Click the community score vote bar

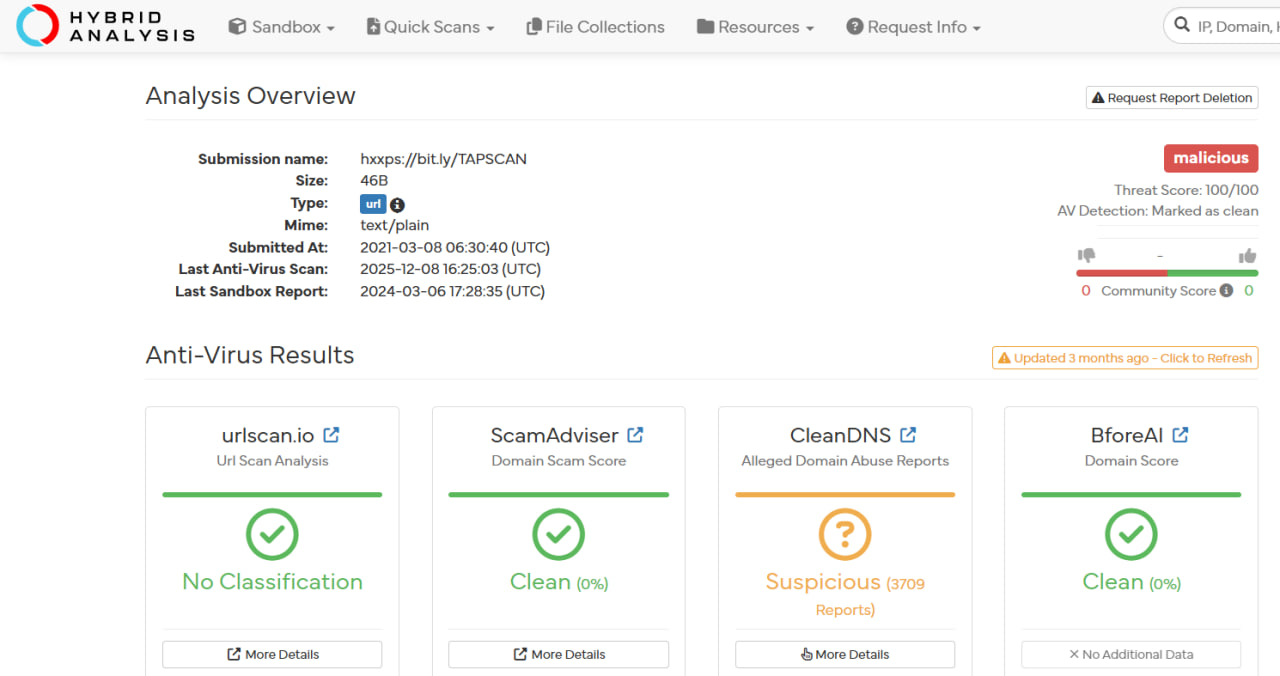[1167, 273]
